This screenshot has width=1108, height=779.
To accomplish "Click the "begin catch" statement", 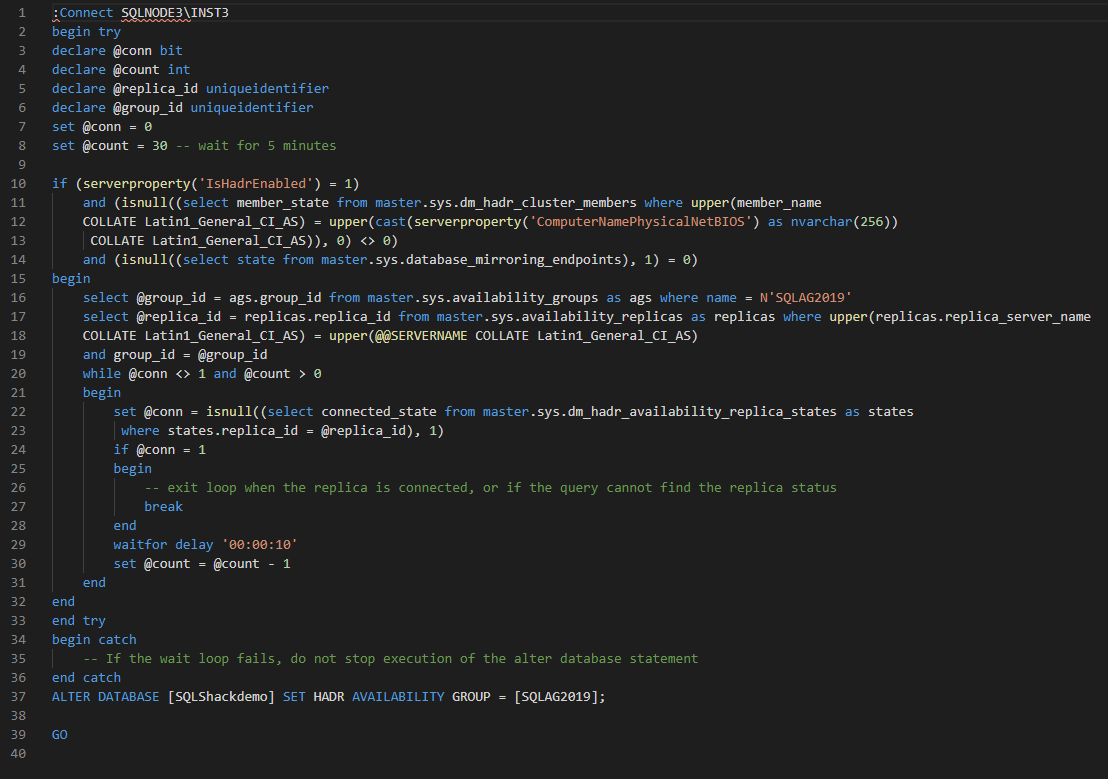I will pos(94,639).
